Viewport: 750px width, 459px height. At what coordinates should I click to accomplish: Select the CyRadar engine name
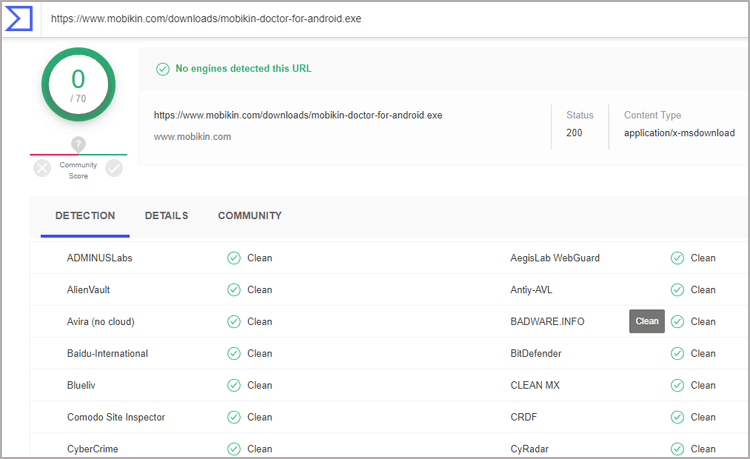pyautogui.click(x=529, y=449)
